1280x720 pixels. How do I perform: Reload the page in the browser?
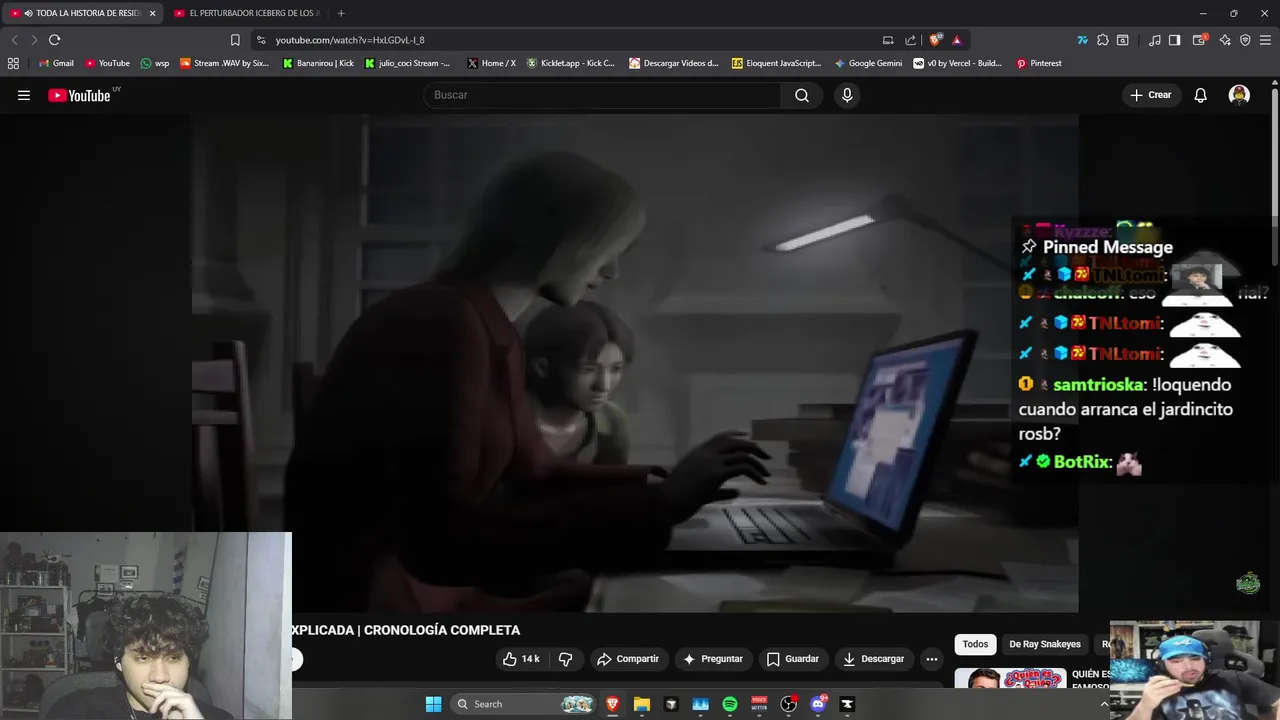[54, 40]
